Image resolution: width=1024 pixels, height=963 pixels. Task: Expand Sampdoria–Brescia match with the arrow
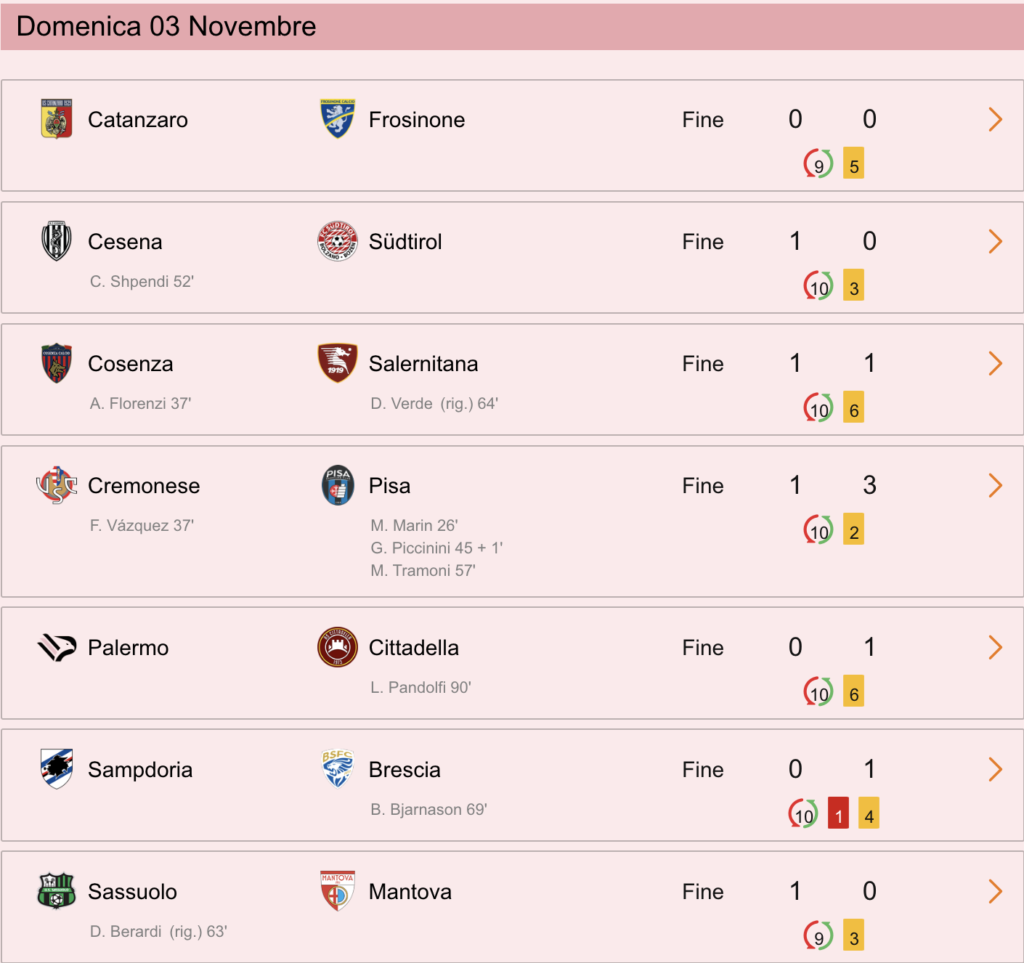(995, 769)
